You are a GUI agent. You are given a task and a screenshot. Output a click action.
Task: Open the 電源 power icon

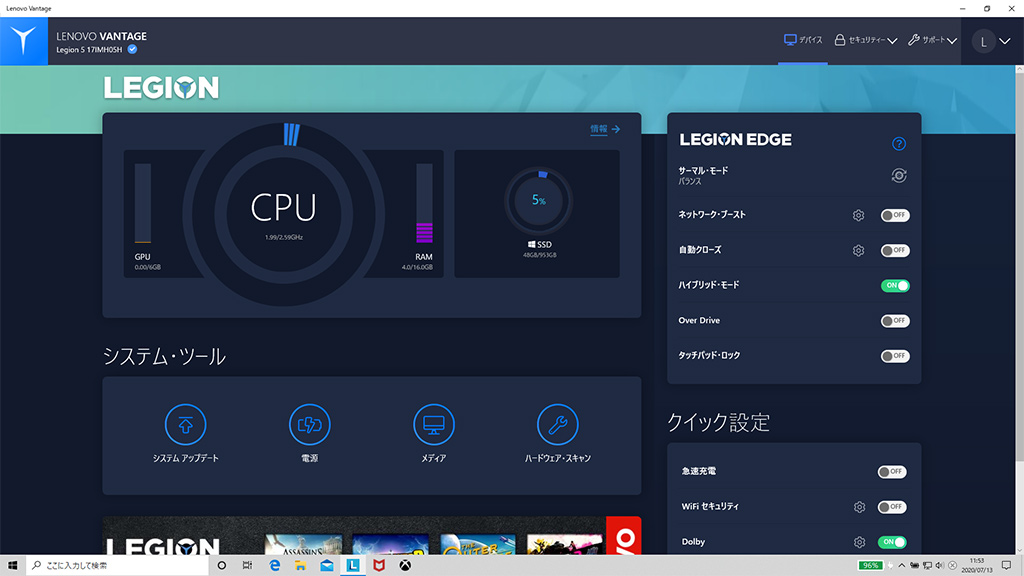click(310, 424)
